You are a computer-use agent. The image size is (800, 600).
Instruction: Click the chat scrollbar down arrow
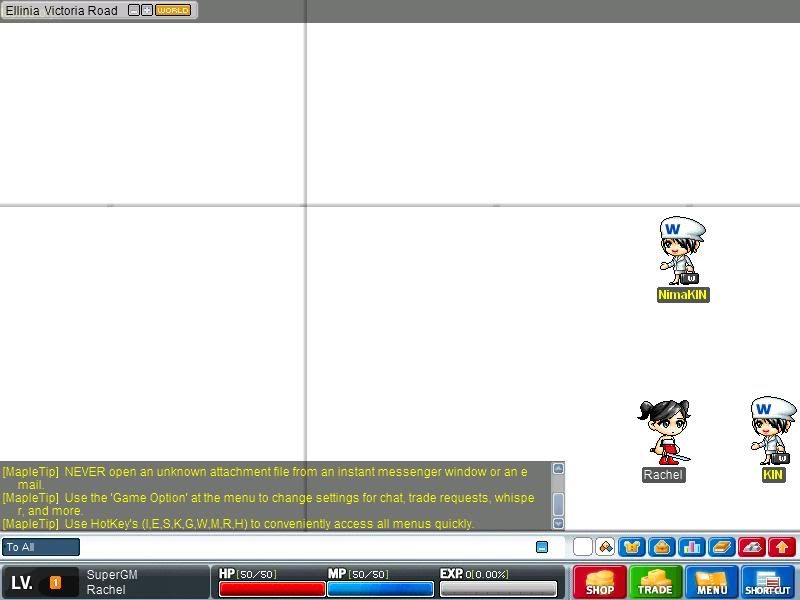(x=558, y=523)
